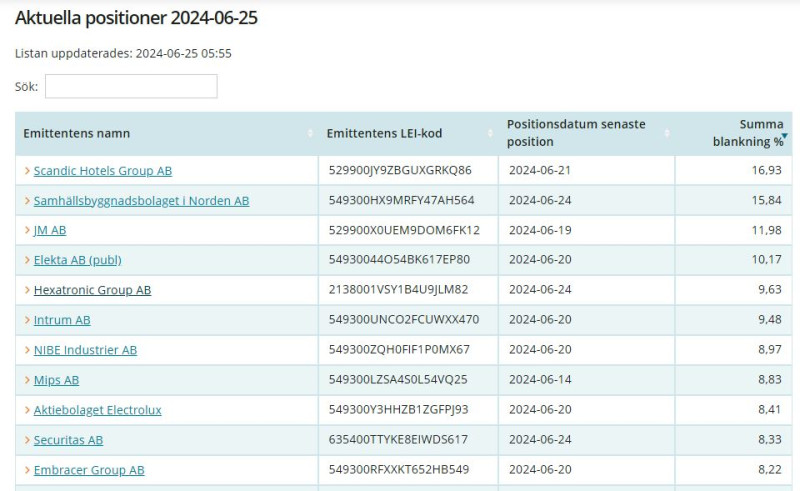Expand the Elekta AB (publ) row chevron
Viewport: 800px width, 491px height.
(x=28, y=260)
